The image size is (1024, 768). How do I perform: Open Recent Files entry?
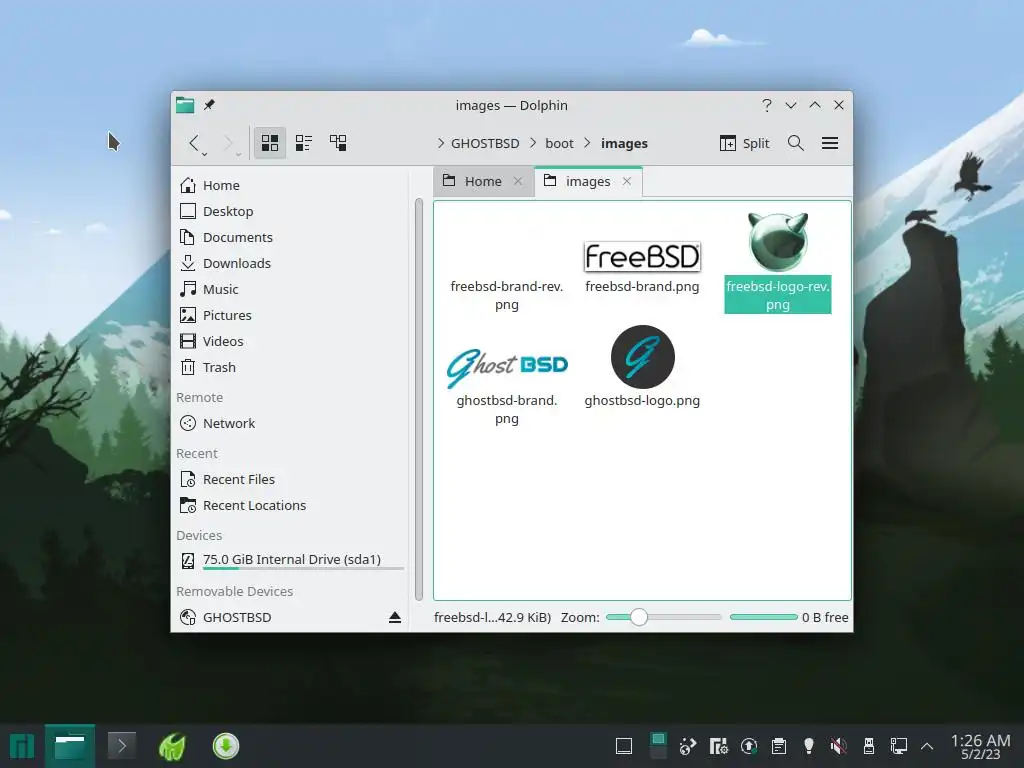pyautogui.click(x=291, y=479)
